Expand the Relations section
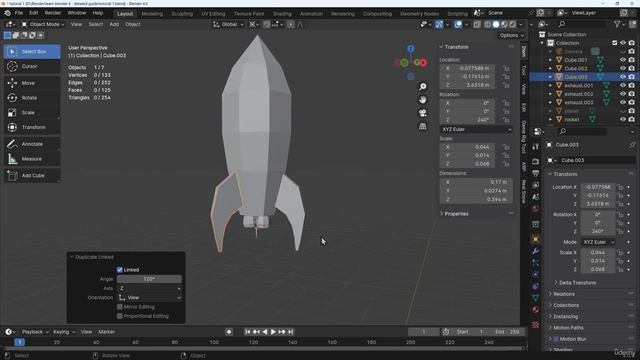The image size is (640, 360). click(x=564, y=294)
